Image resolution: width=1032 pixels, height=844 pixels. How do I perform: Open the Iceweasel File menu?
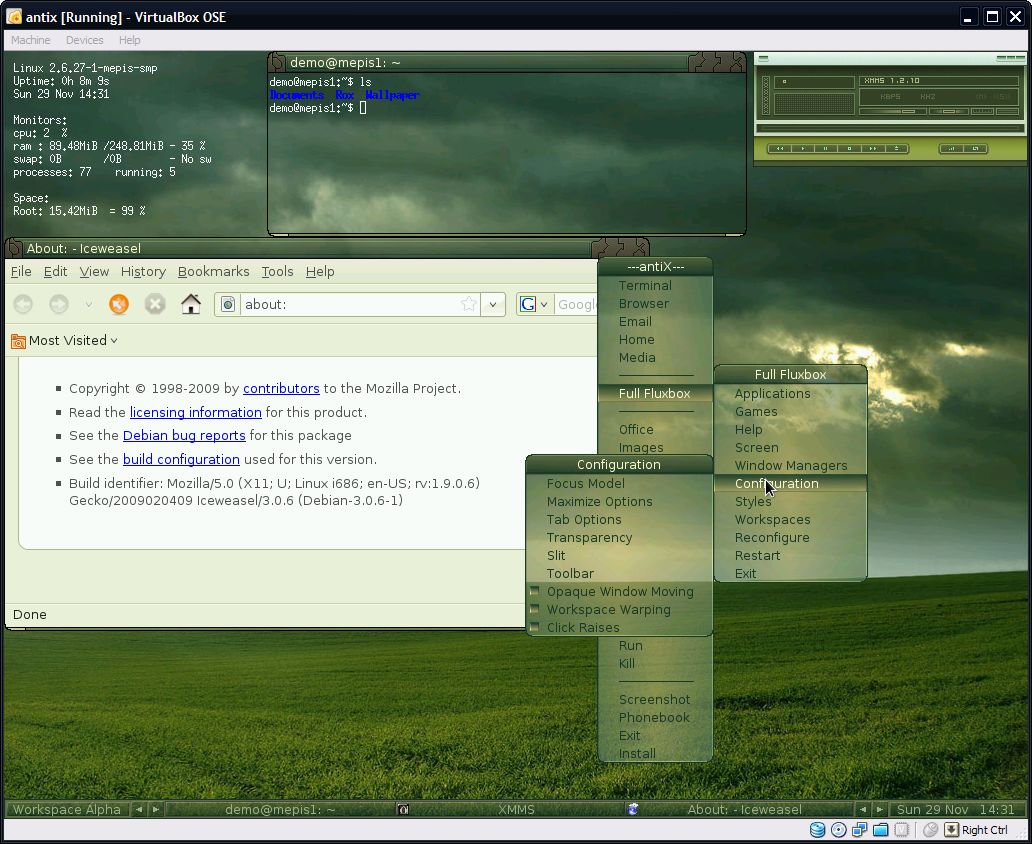click(21, 271)
